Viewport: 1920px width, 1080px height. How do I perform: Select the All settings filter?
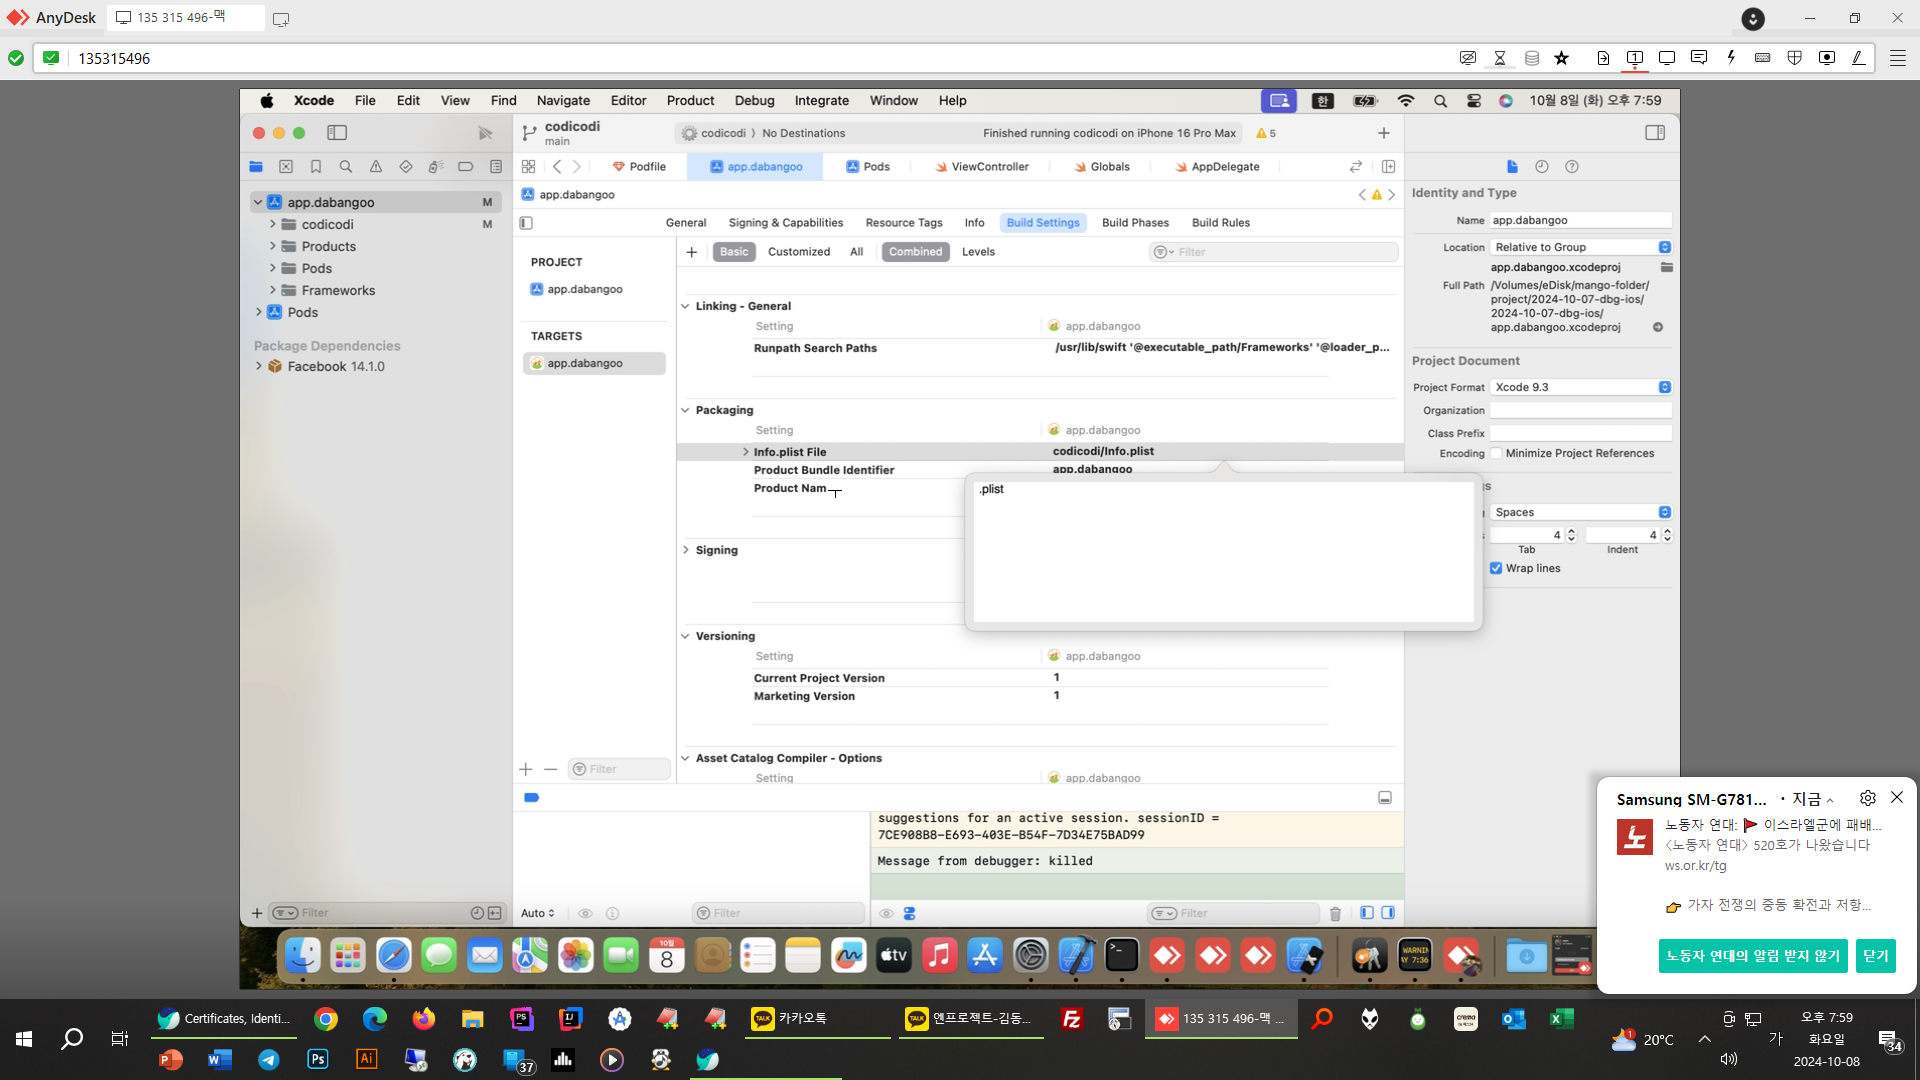click(x=857, y=252)
